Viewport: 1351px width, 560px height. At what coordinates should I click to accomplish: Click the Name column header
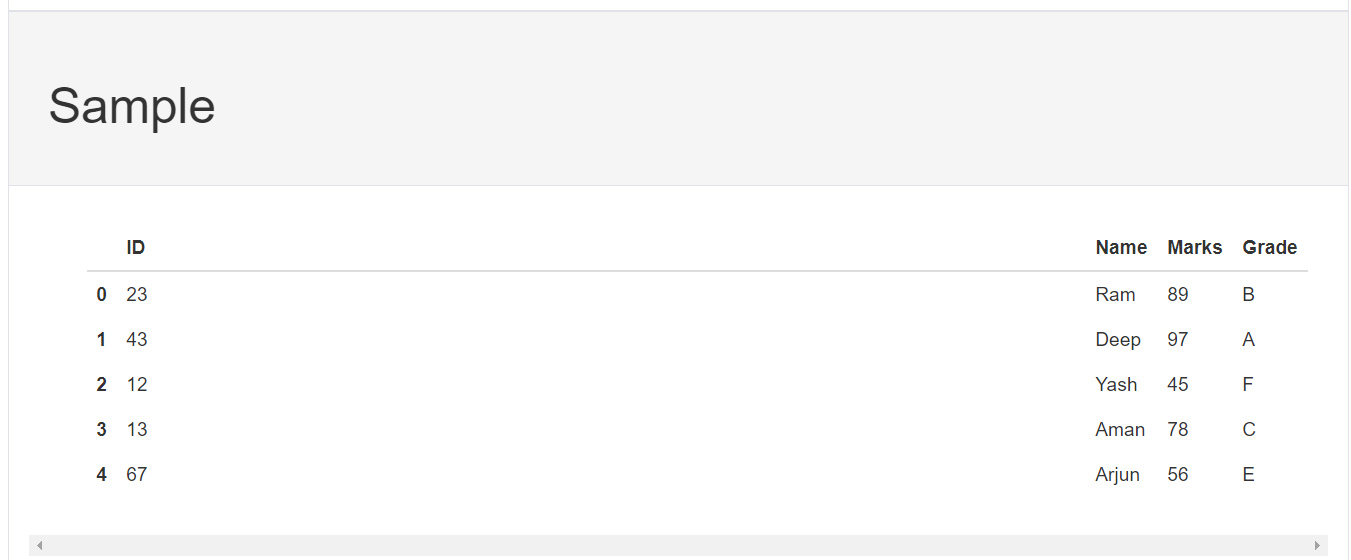pos(1121,248)
